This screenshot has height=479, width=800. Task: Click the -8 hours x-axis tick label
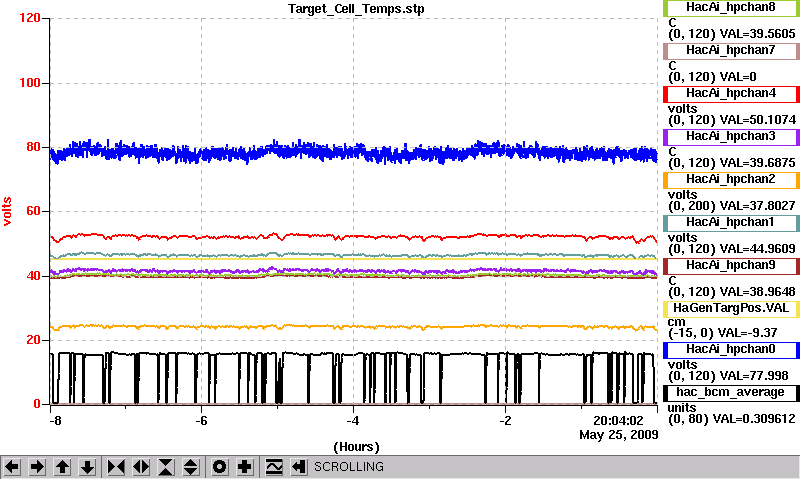[x=55, y=421]
